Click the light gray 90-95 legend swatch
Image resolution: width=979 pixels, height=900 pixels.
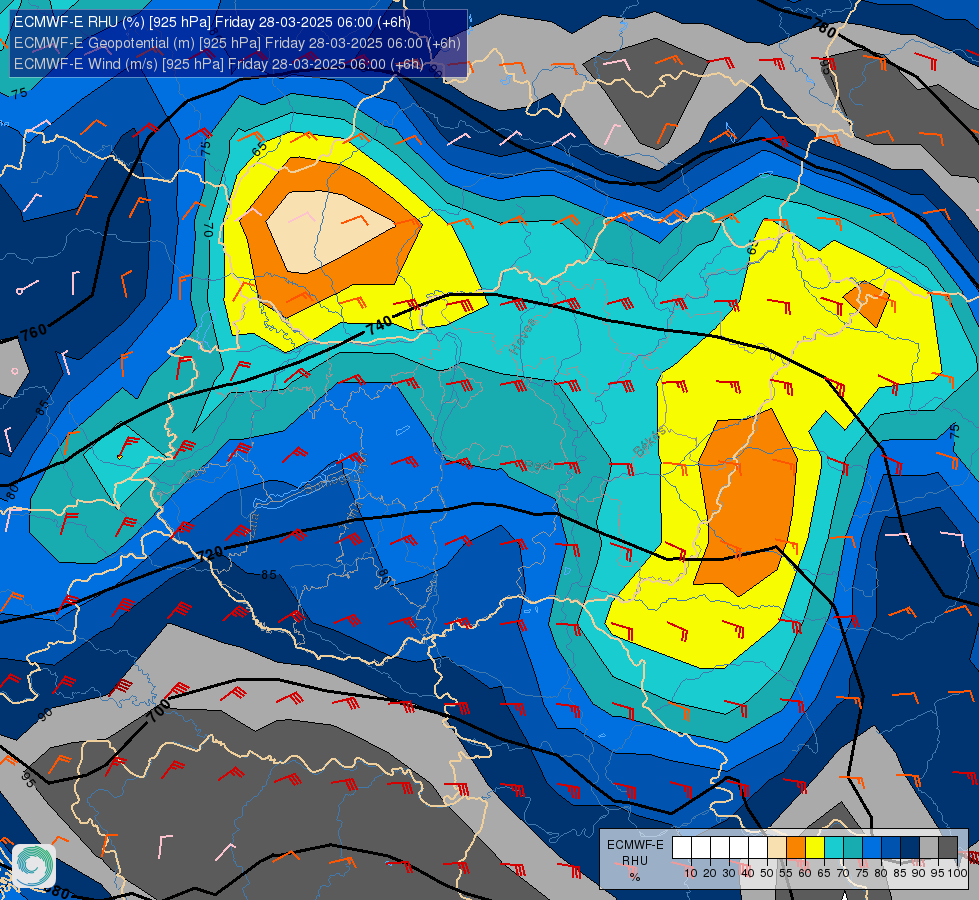(x=929, y=848)
